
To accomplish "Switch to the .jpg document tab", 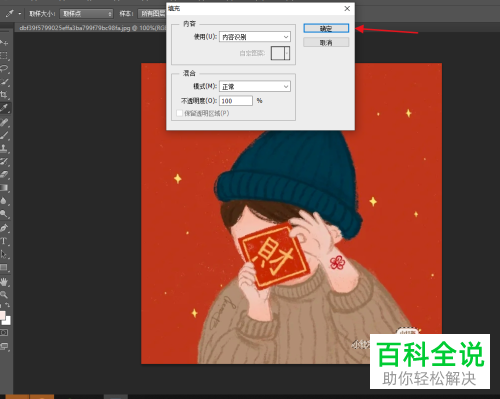I will click(90, 28).
